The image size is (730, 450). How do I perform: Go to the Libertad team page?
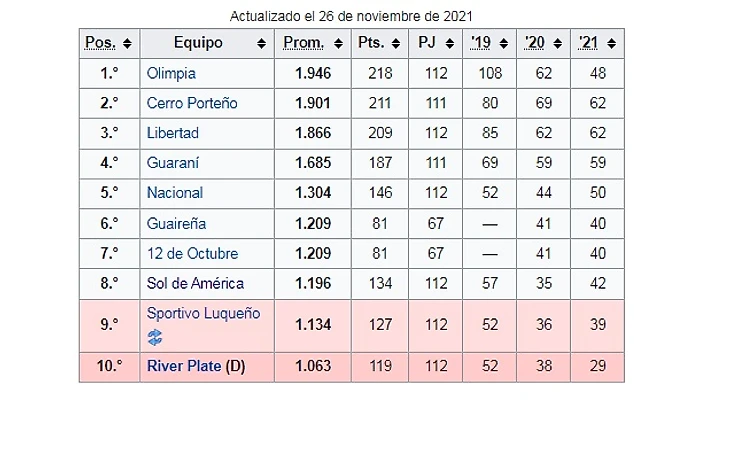[x=173, y=133]
